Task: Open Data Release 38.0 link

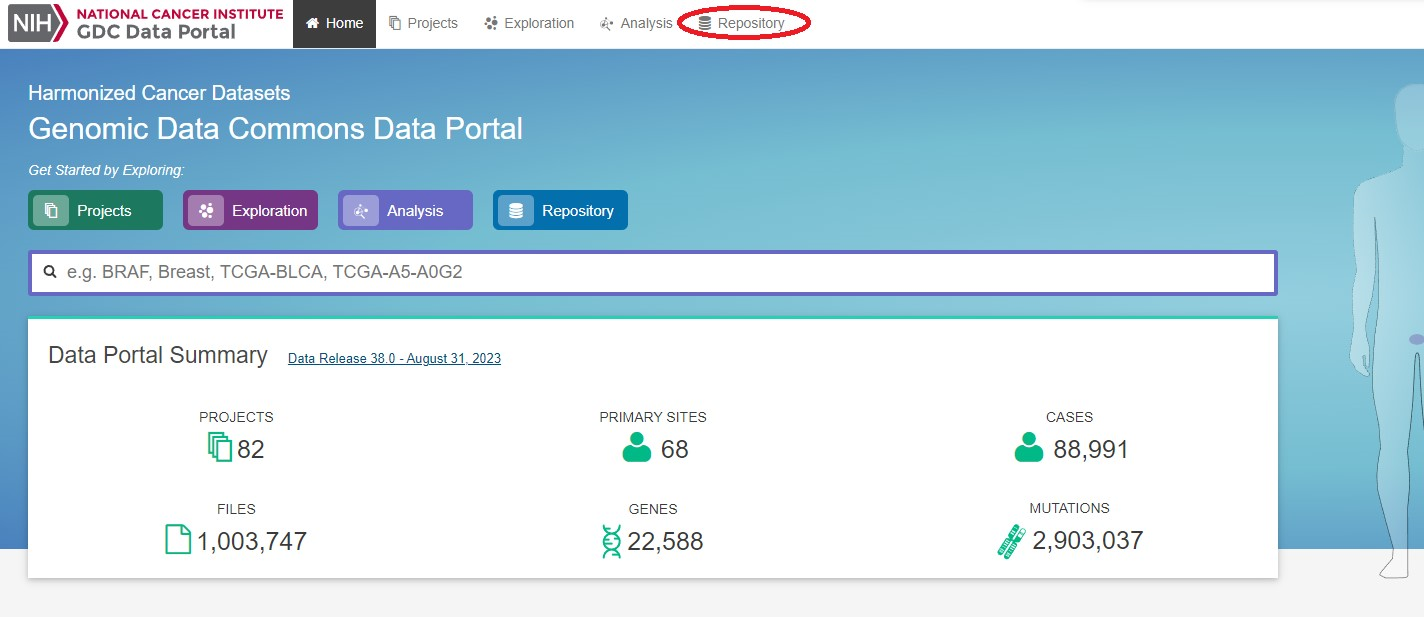Action: tap(394, 358)
